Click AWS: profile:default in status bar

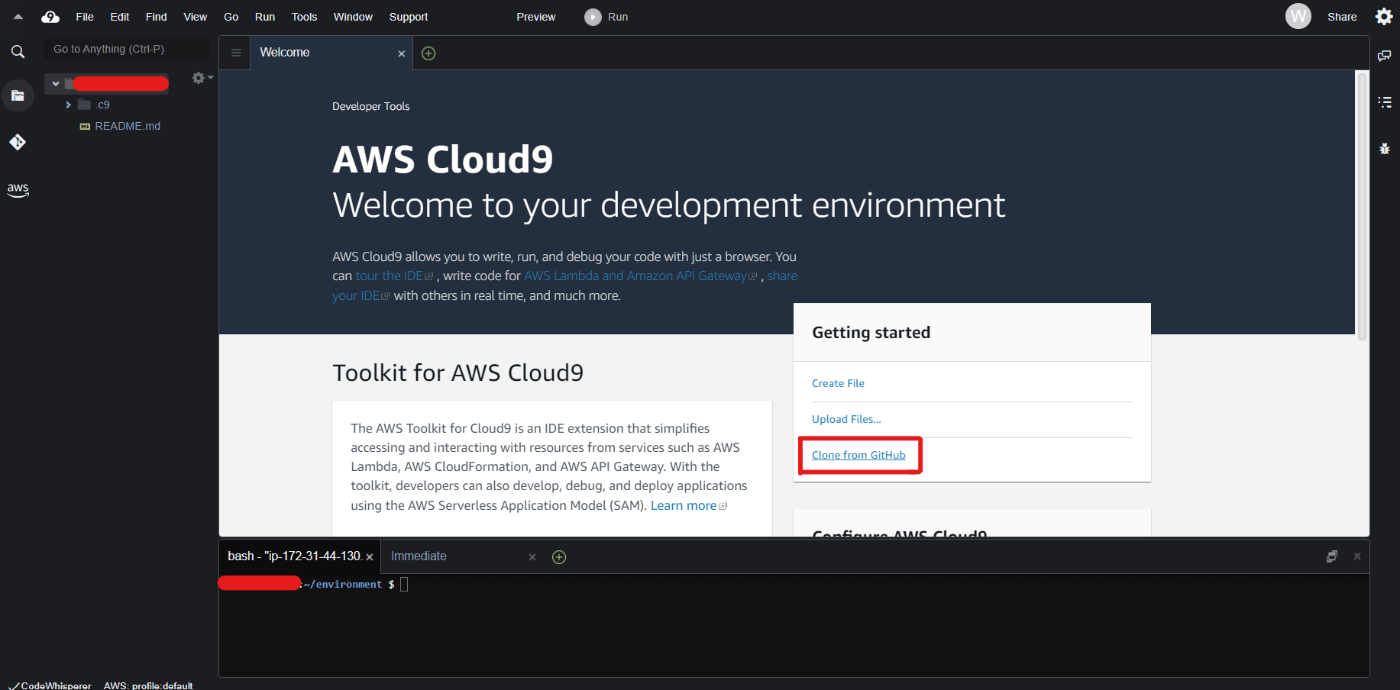[x=148, y=686]
